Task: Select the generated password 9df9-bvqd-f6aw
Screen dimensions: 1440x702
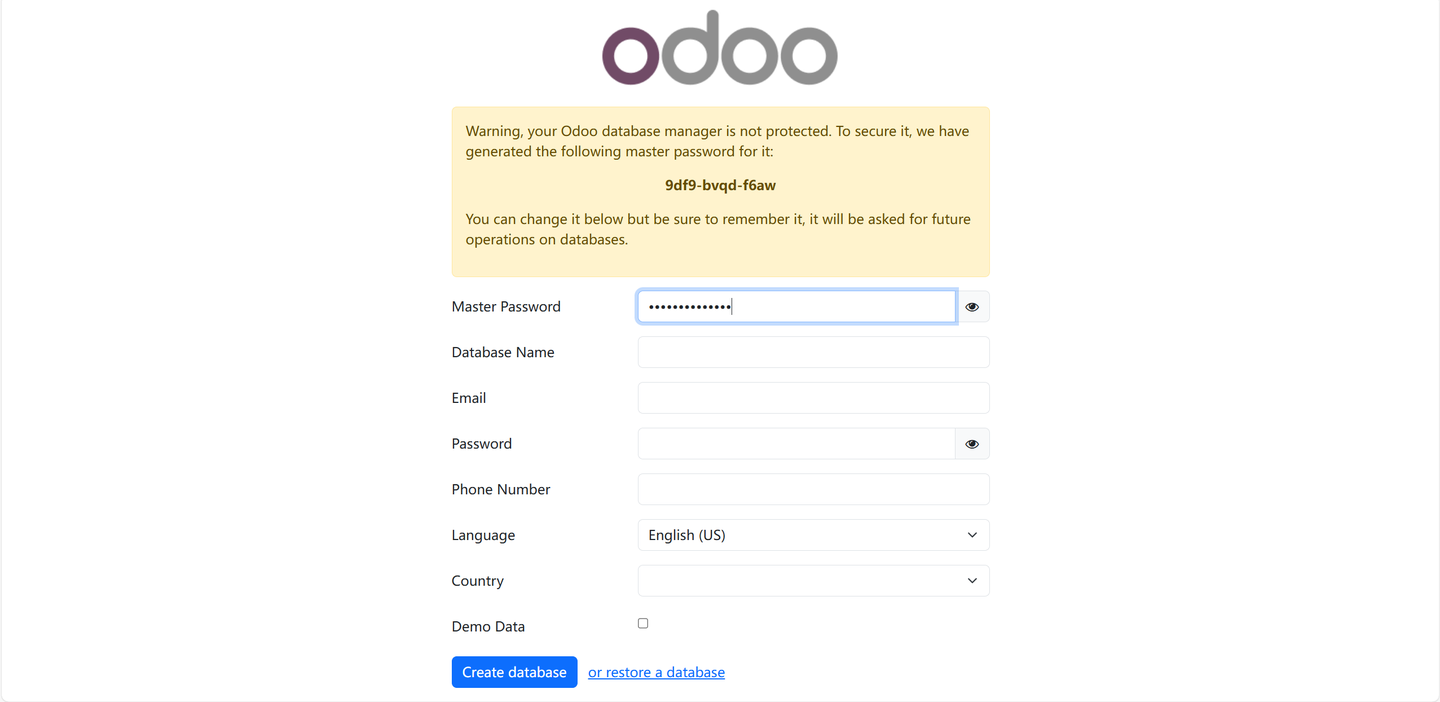Action: [719, 184]
